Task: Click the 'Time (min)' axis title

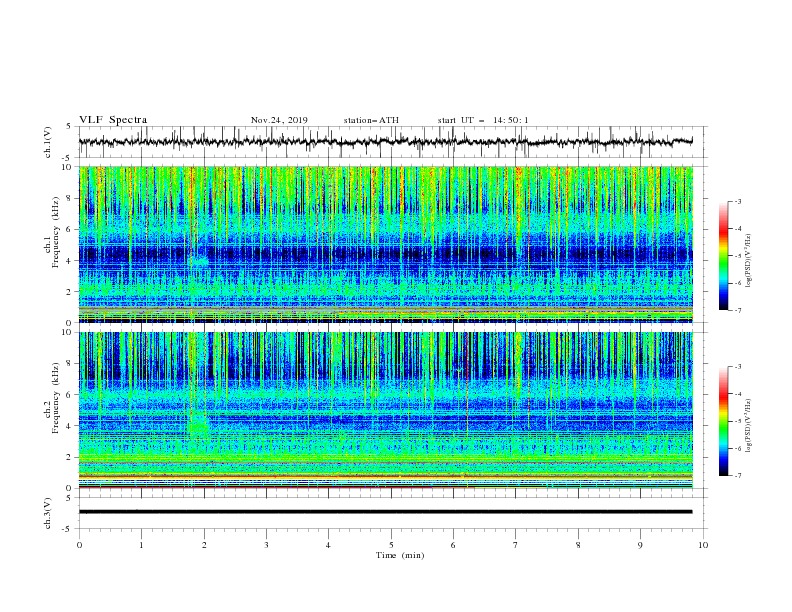Action: [400, 555]
